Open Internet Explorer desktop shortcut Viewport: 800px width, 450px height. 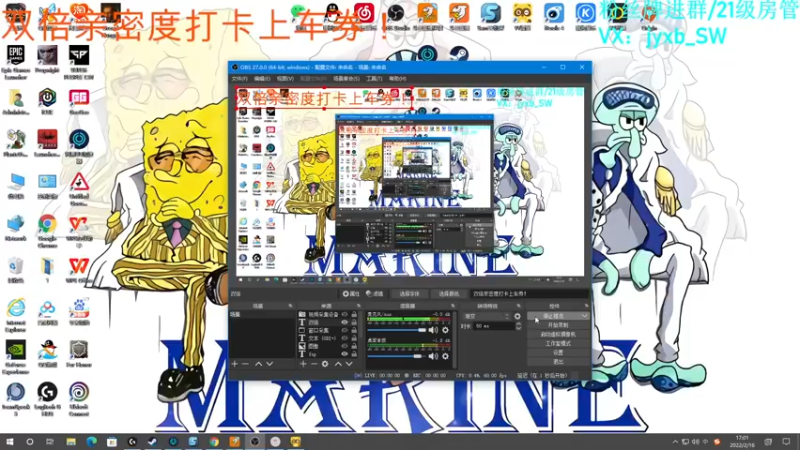(x=15, y=315)
